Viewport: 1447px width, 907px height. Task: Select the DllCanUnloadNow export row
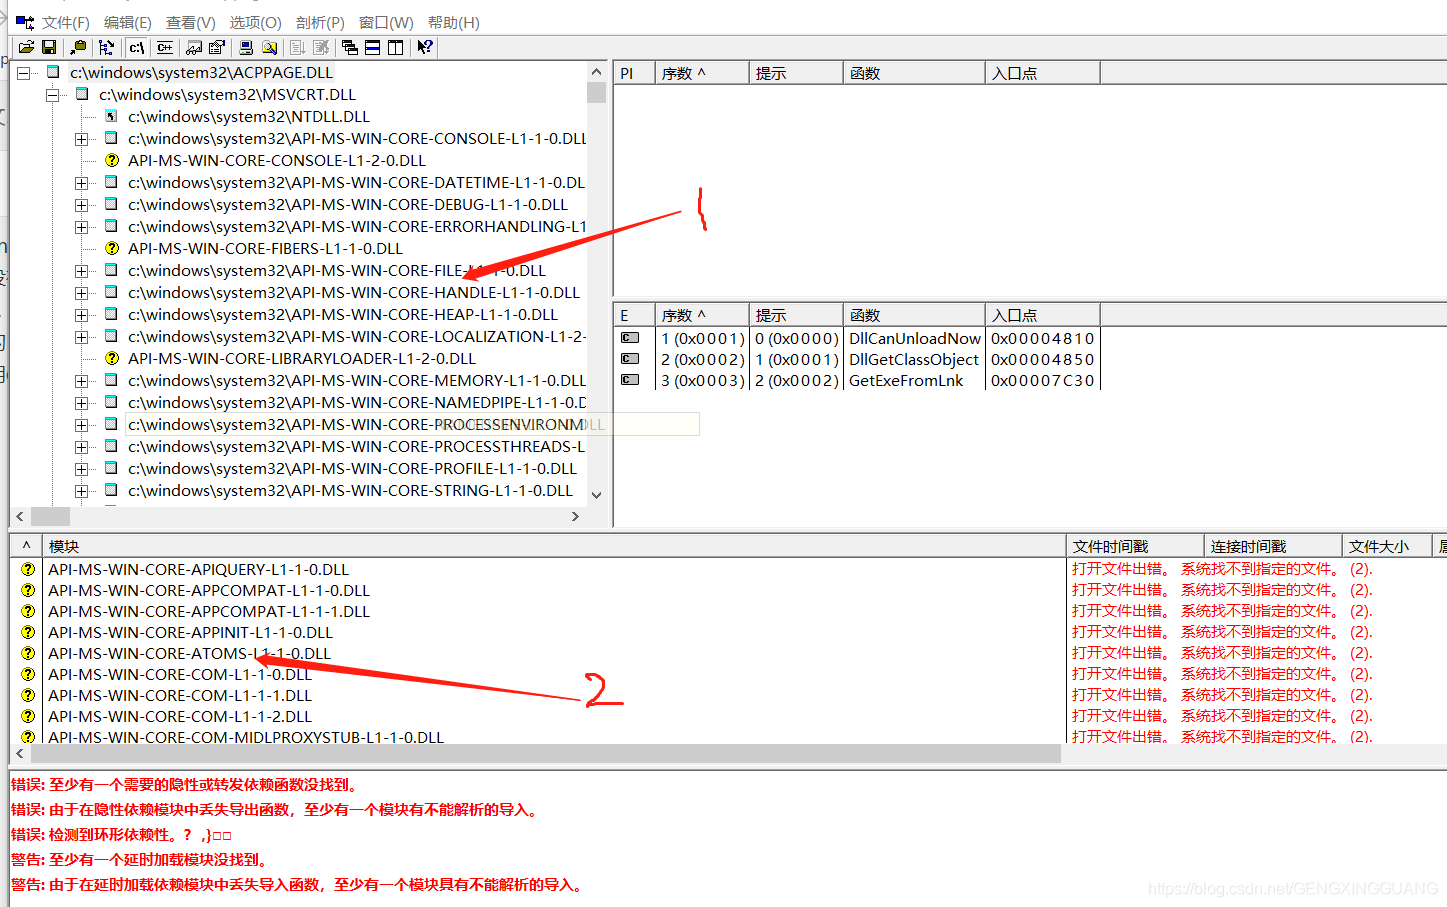(858, 338)
